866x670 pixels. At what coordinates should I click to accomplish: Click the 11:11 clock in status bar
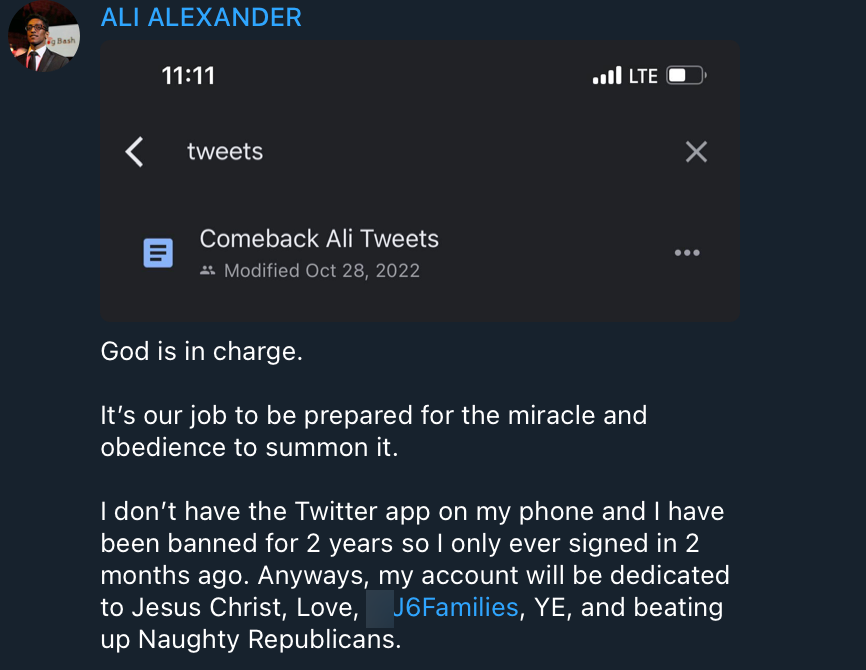click(x=188, y=76)
